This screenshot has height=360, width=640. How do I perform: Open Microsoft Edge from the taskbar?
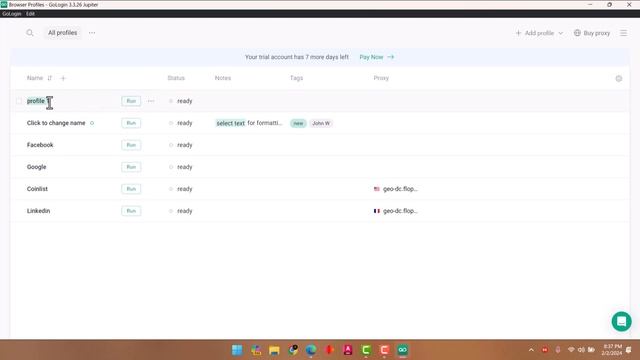coord(311,350)
